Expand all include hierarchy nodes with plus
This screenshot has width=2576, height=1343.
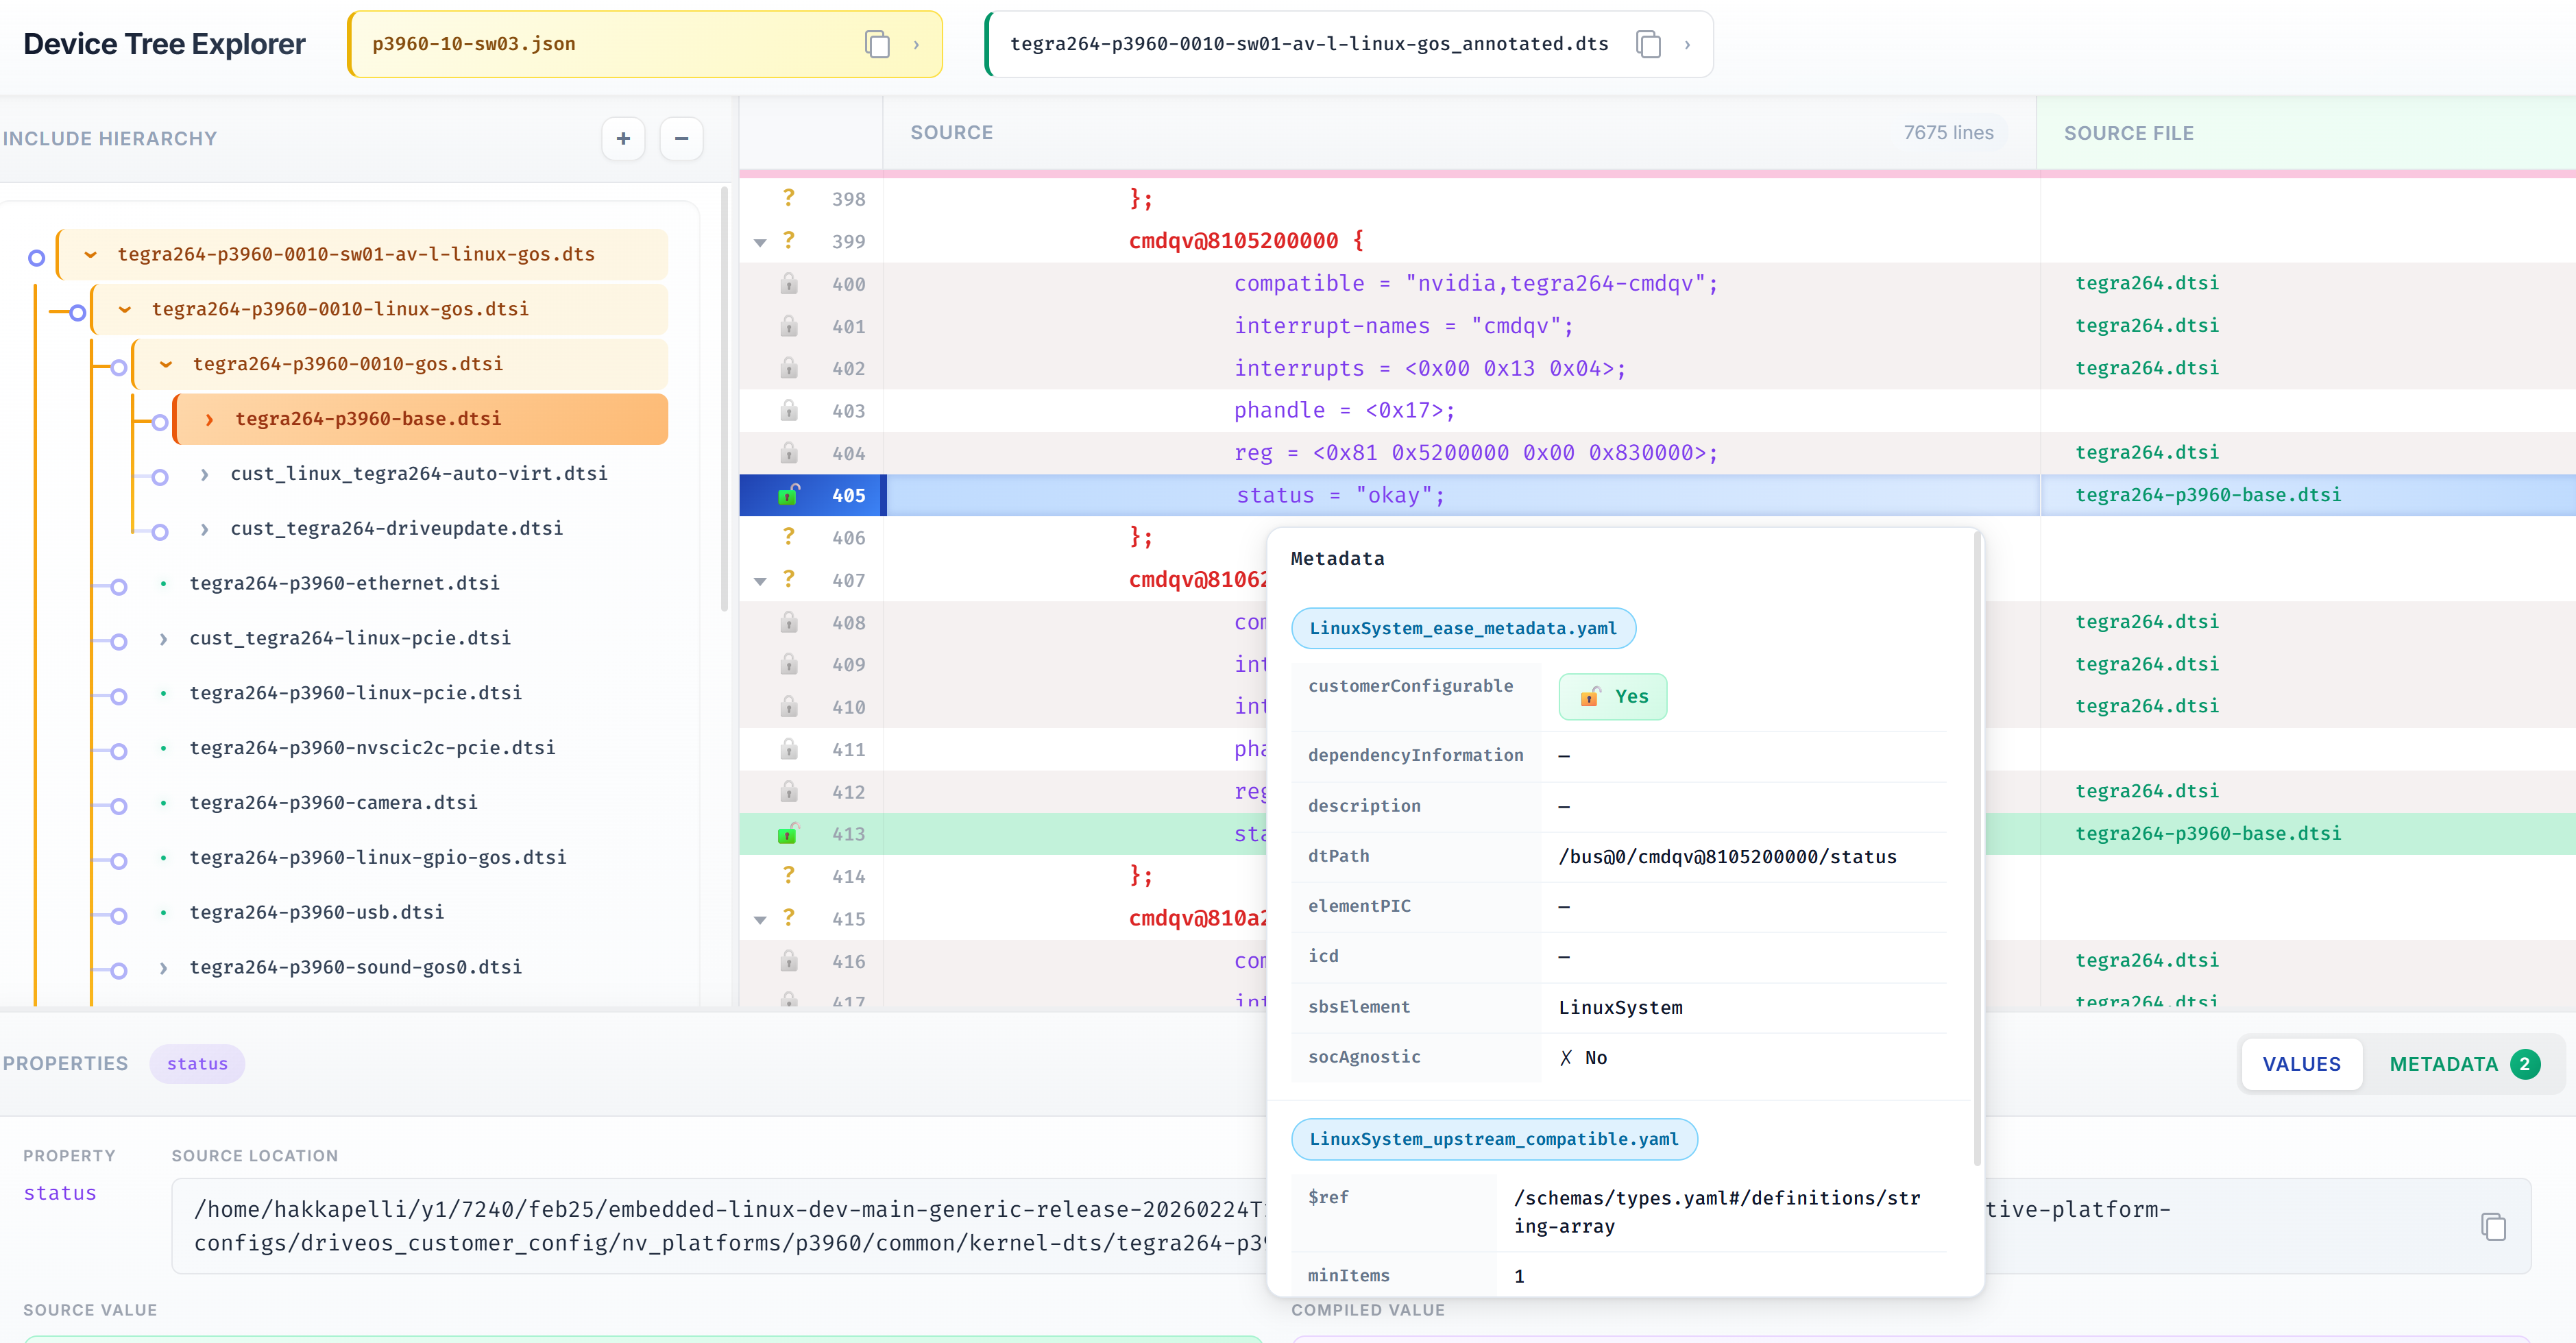623,138
